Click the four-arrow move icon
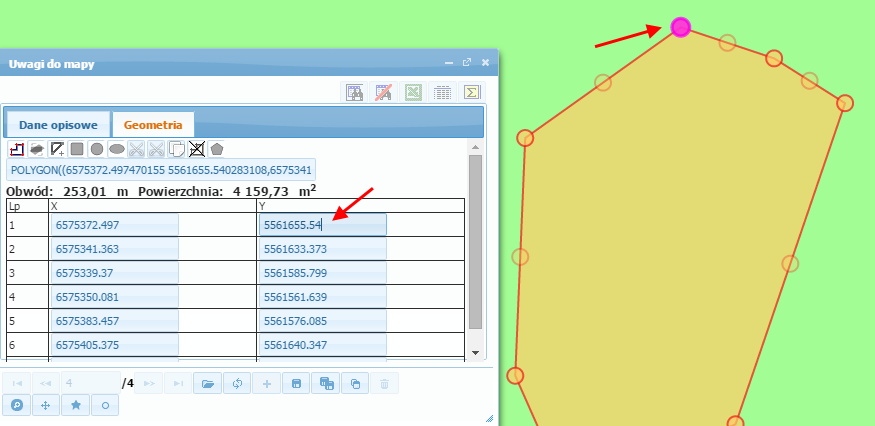This screenshot has width=875, height=426. (46, 405)
